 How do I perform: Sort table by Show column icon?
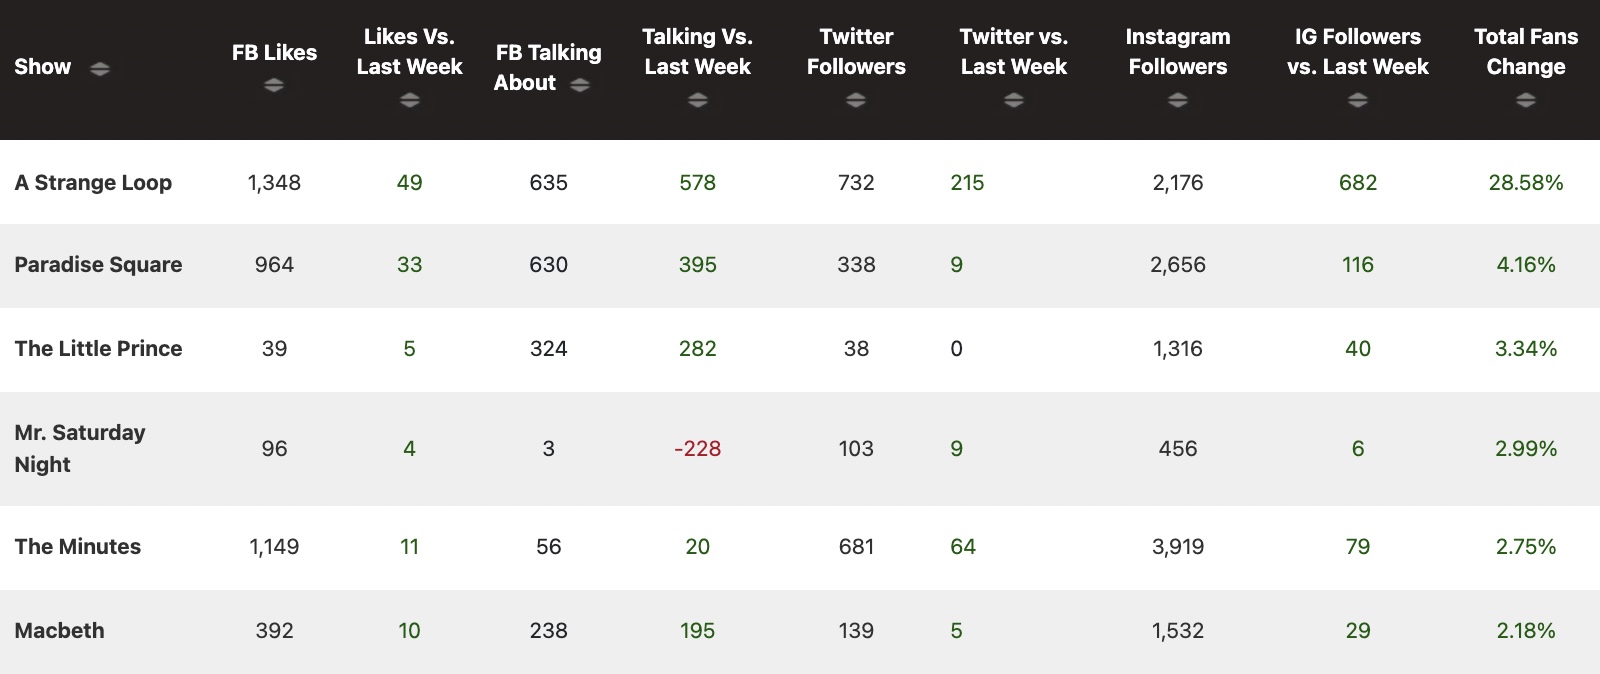100,69
